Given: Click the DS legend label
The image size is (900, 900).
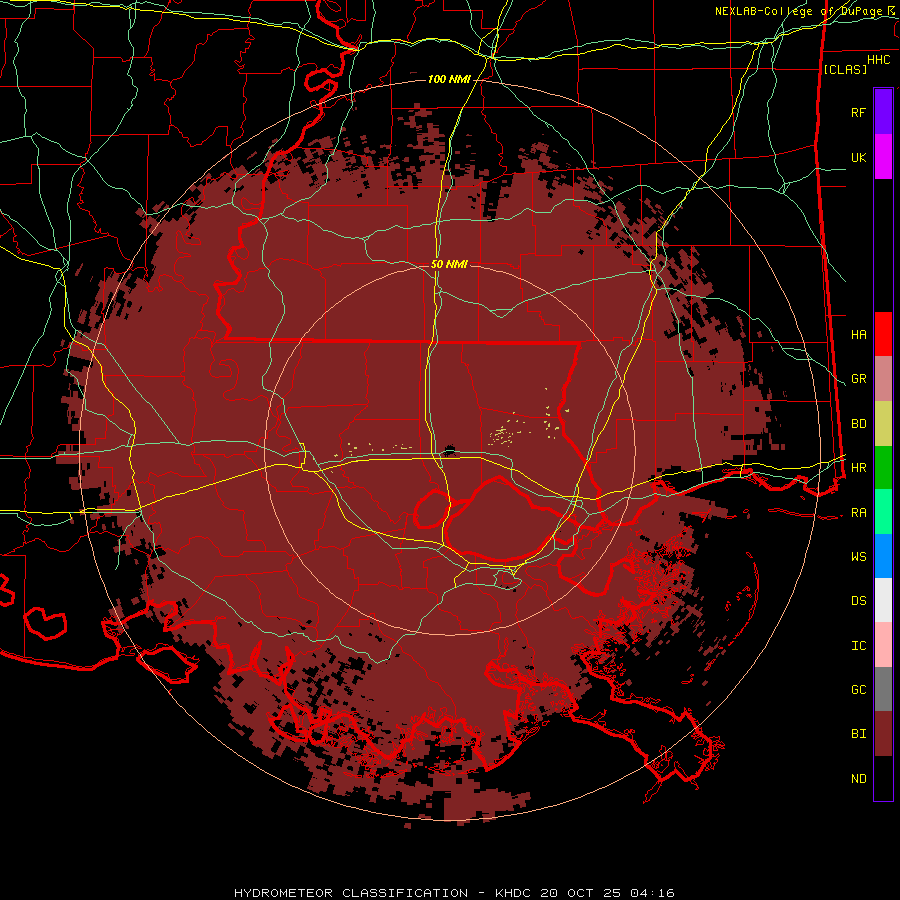Looking at the screenshot, I should point(858,601).
